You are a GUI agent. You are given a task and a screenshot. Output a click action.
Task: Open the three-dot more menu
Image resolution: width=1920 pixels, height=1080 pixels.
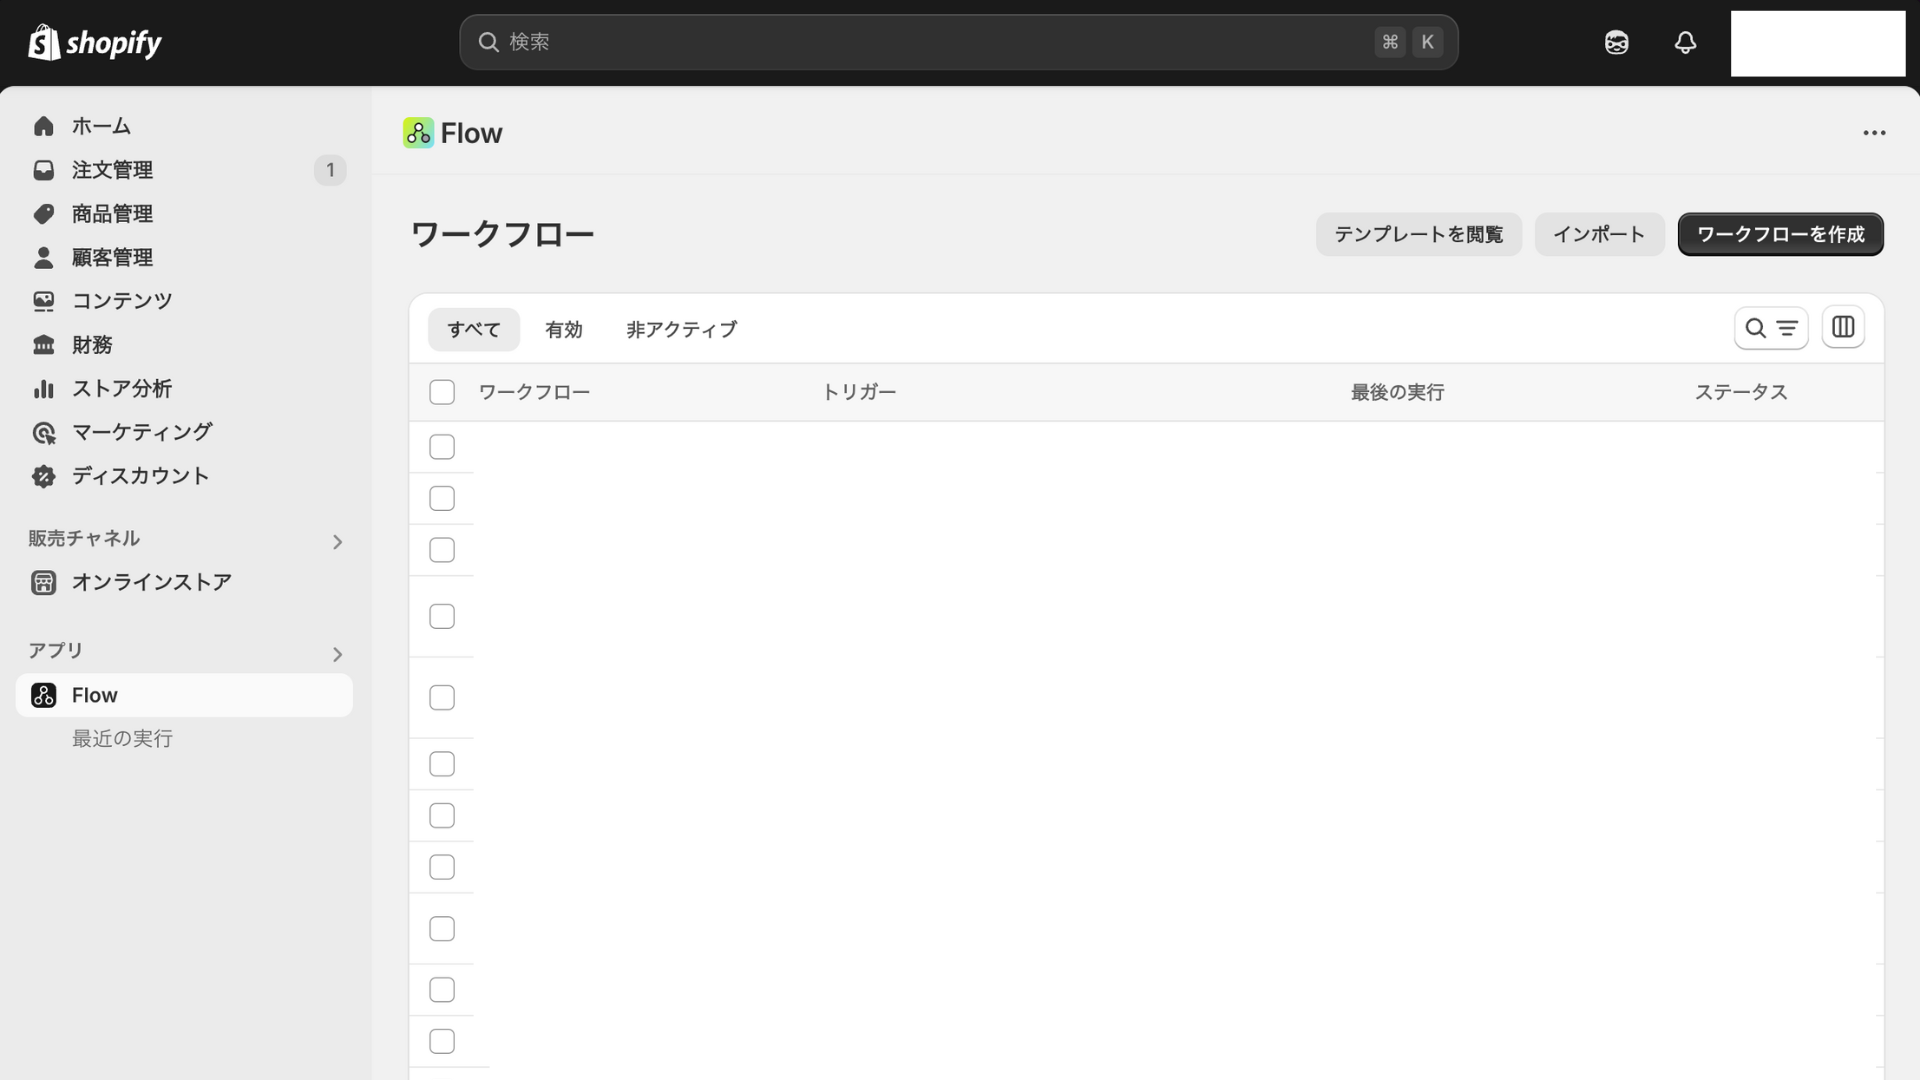pos(1874,133)
